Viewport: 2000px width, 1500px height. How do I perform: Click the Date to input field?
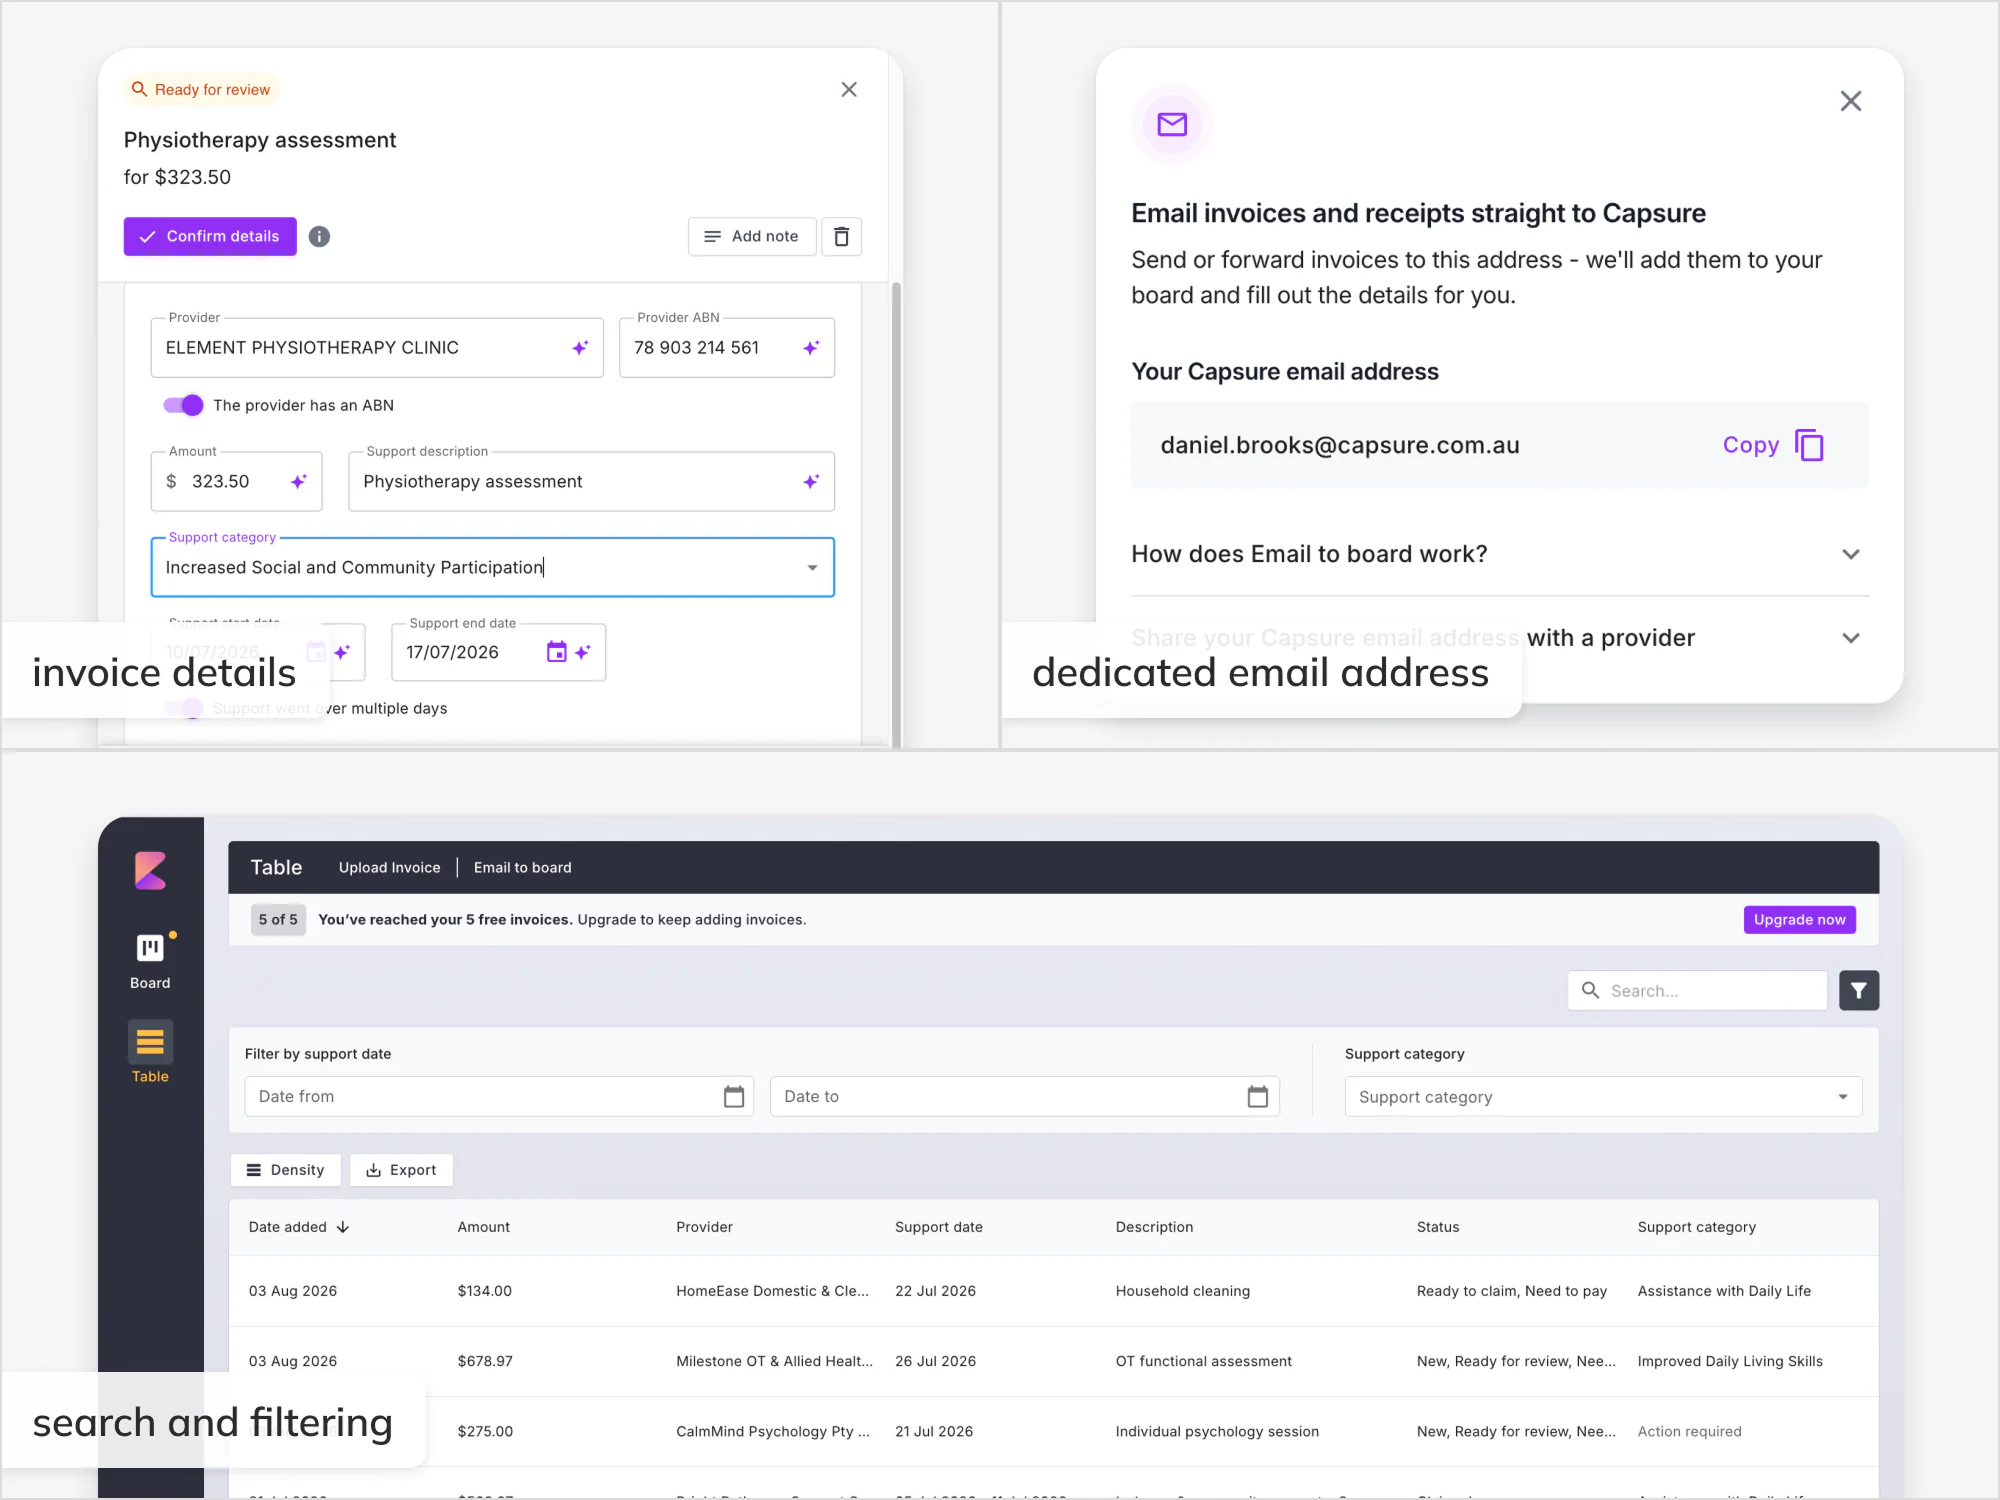click(x=1024, y=1097)
